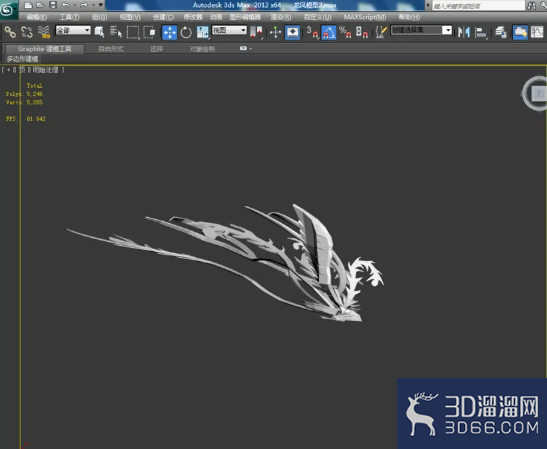
Task: Open the Manage Layers icon
Action: click(x=501, y=32)
